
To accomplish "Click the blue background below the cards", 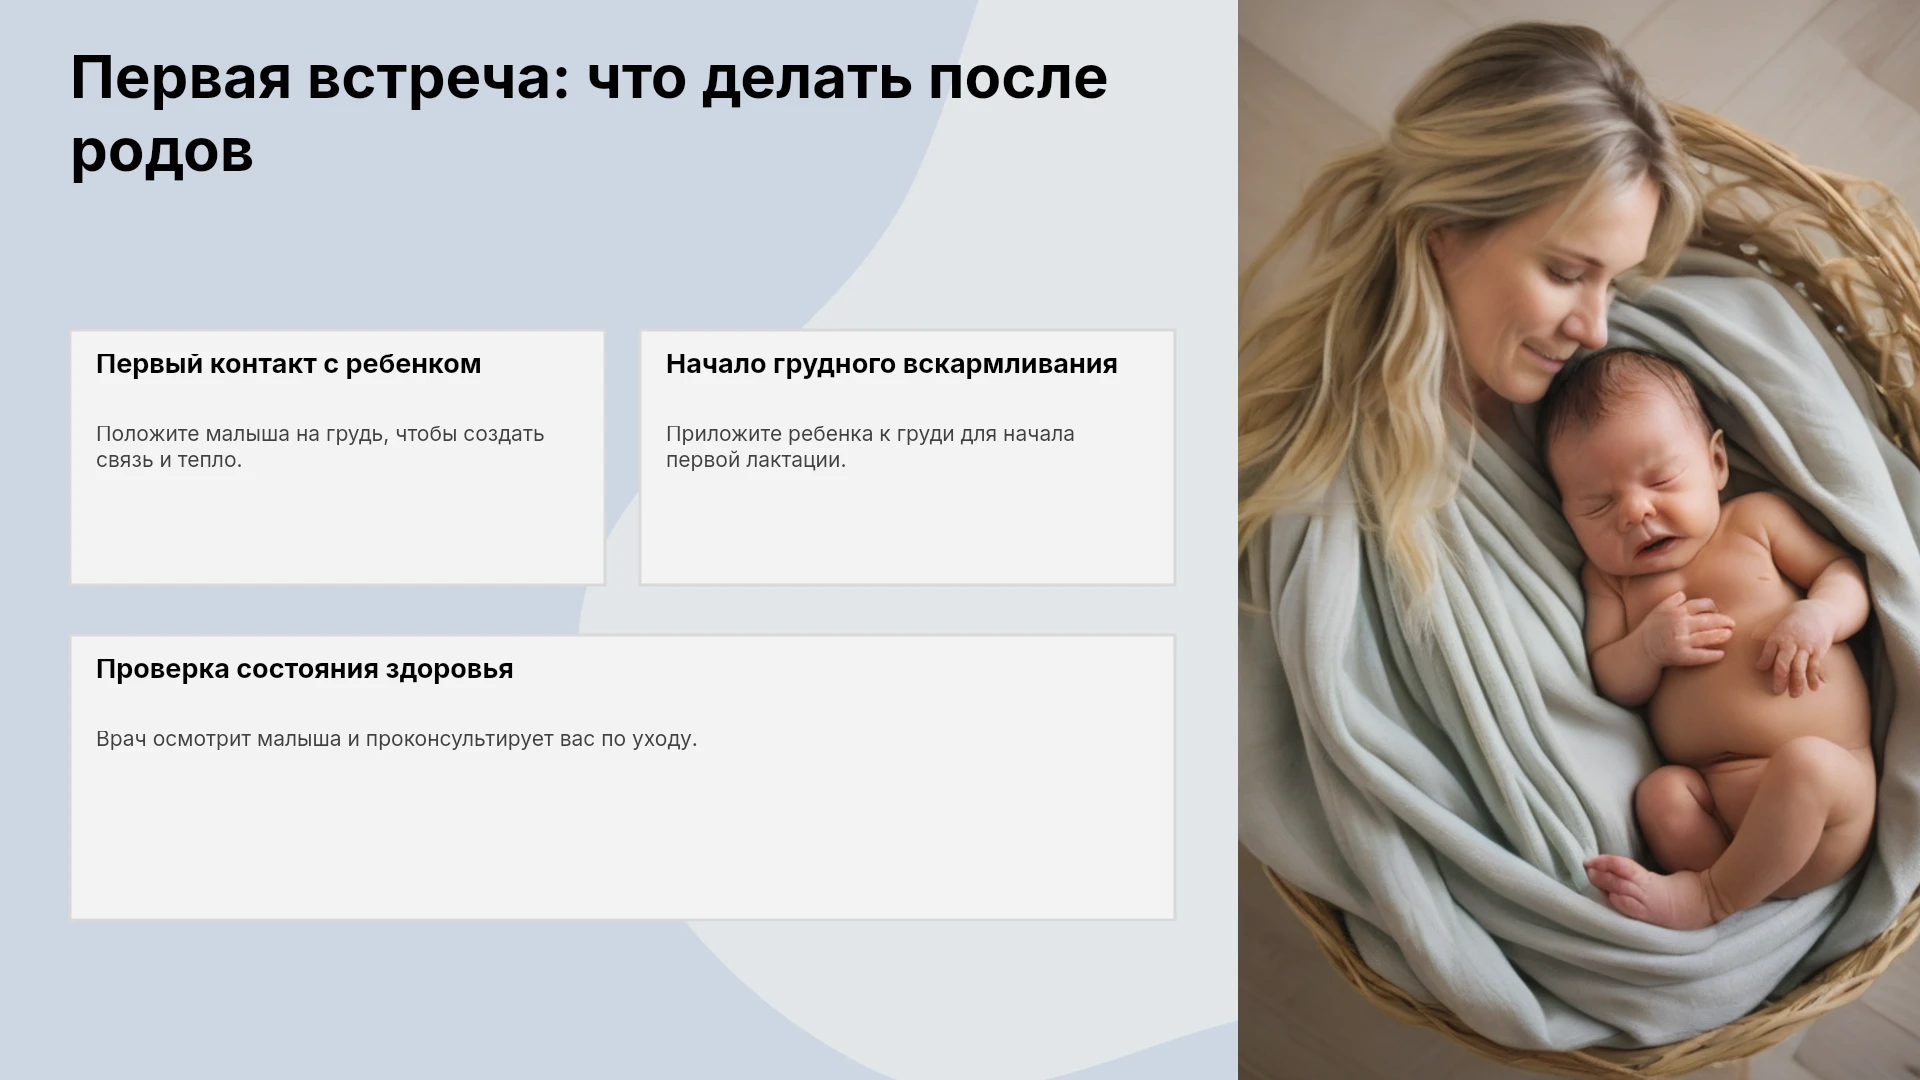I will click(x=400, y=1000).
